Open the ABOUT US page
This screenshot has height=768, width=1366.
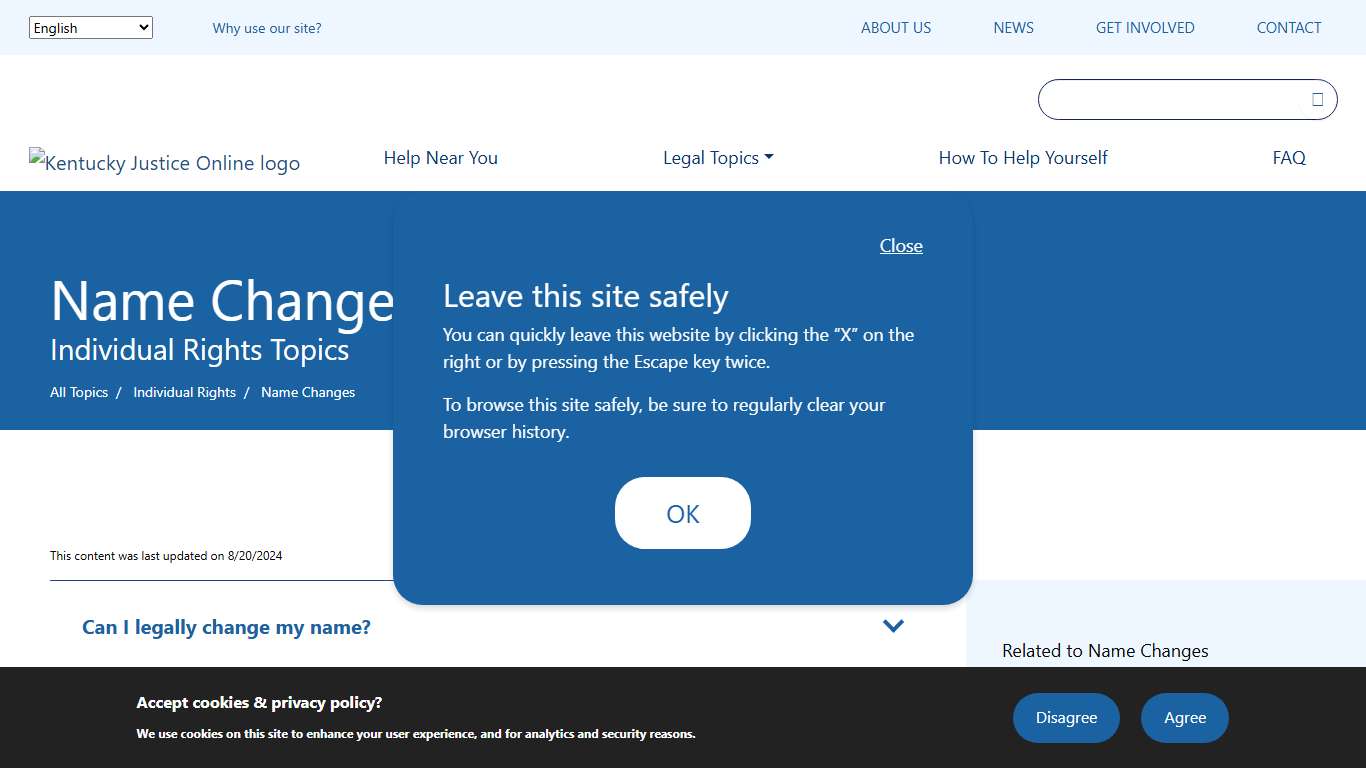coord(895,27)
